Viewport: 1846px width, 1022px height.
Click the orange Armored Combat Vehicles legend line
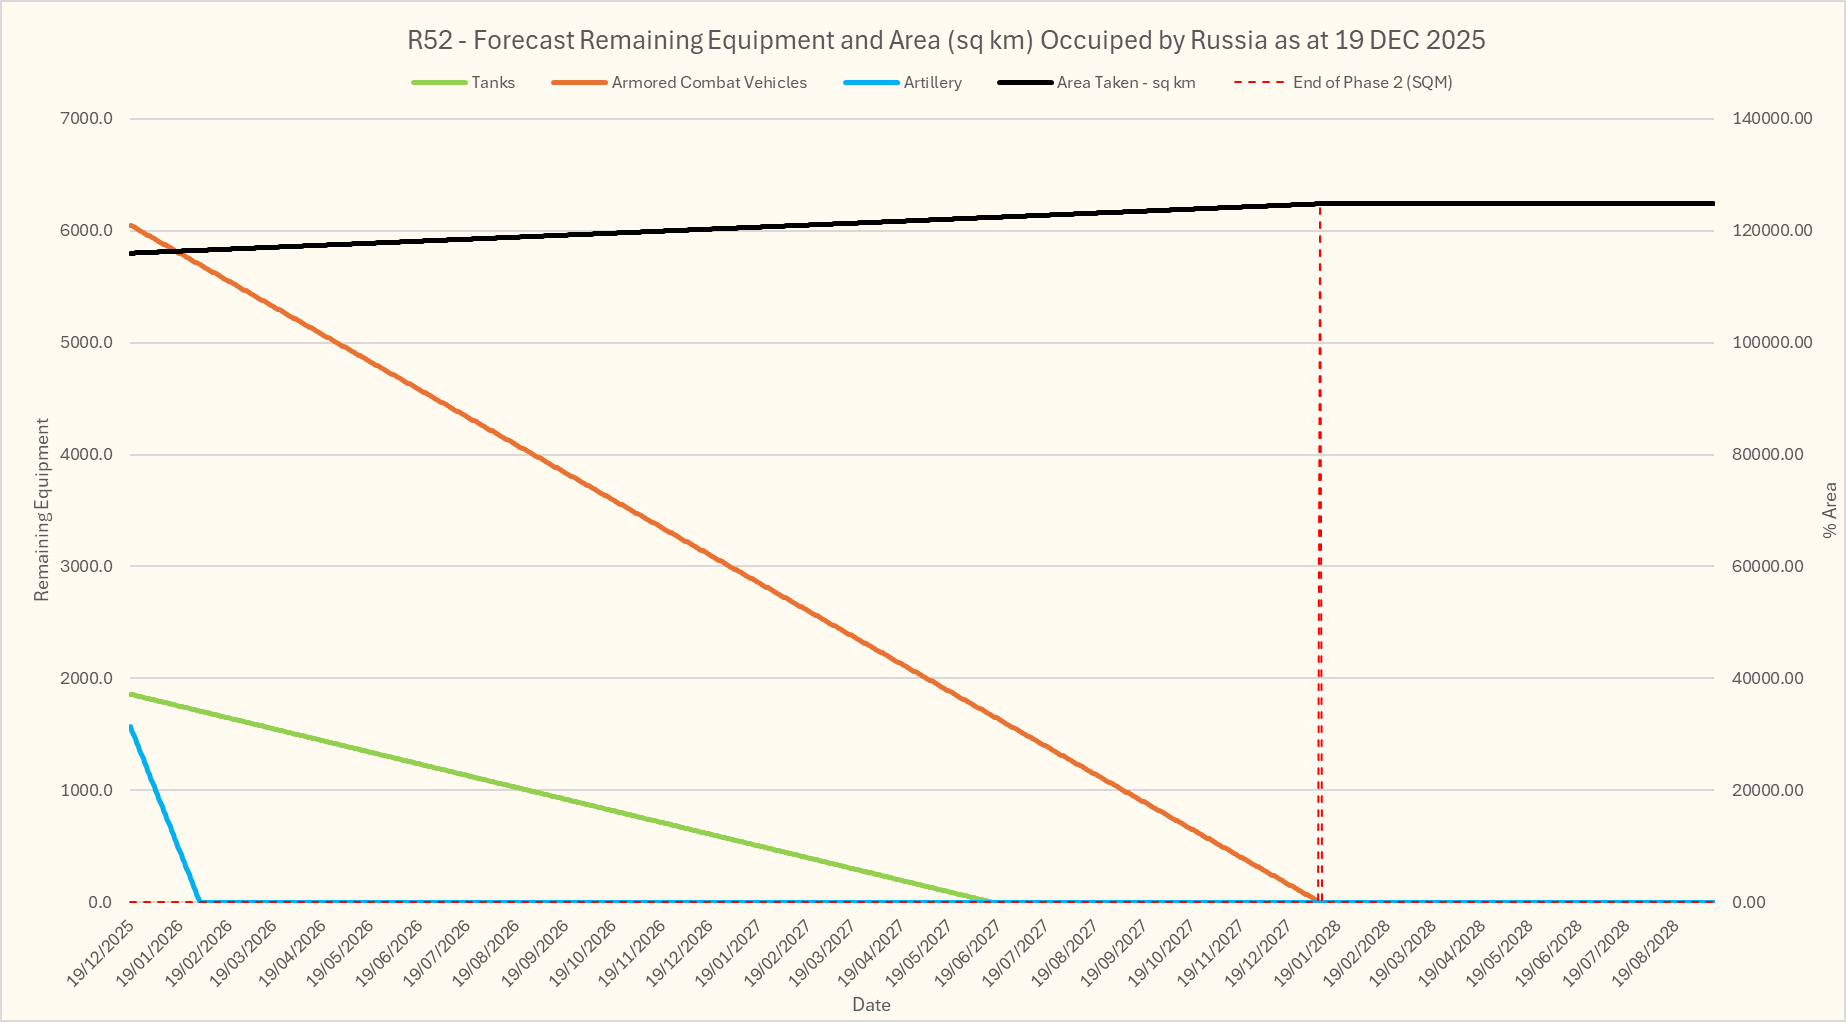coord(579,83)
